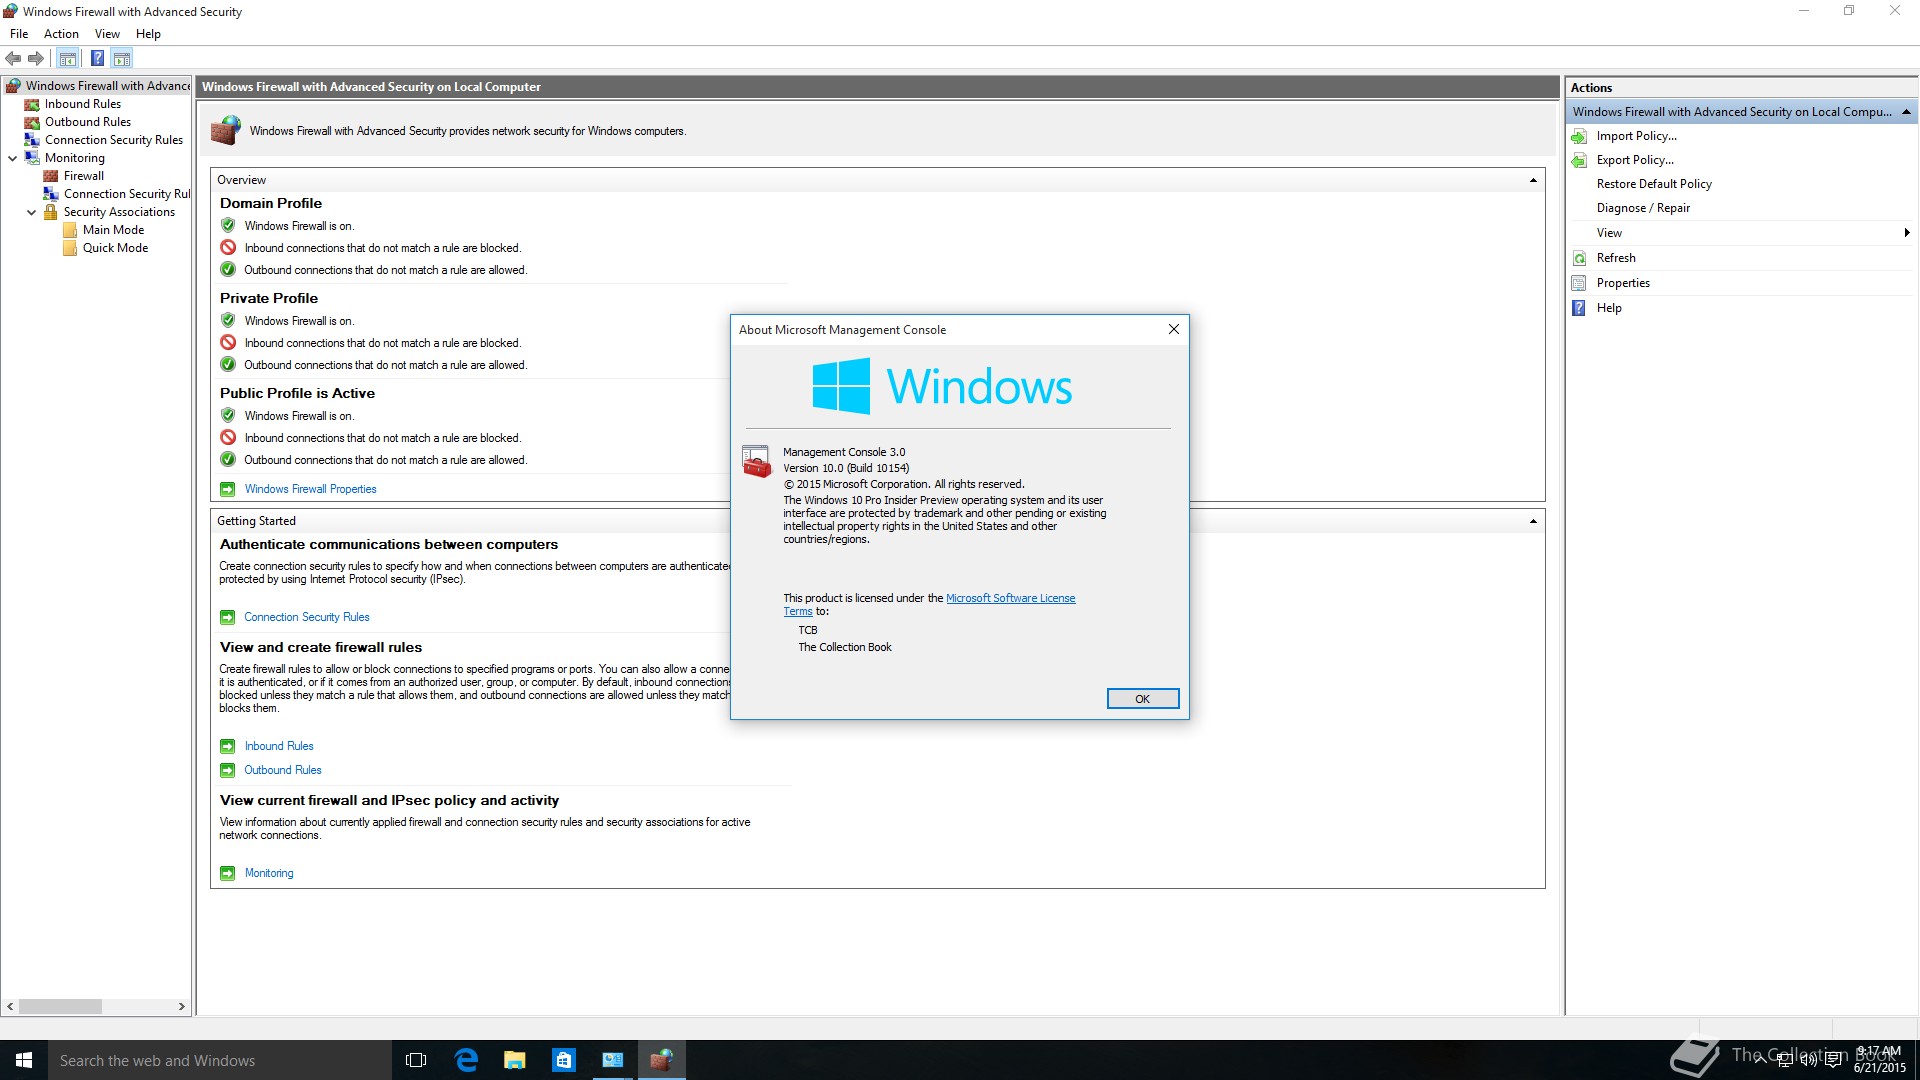
Task: Click Private Profile inbound blocked icon
Action: tap(228, 342)
